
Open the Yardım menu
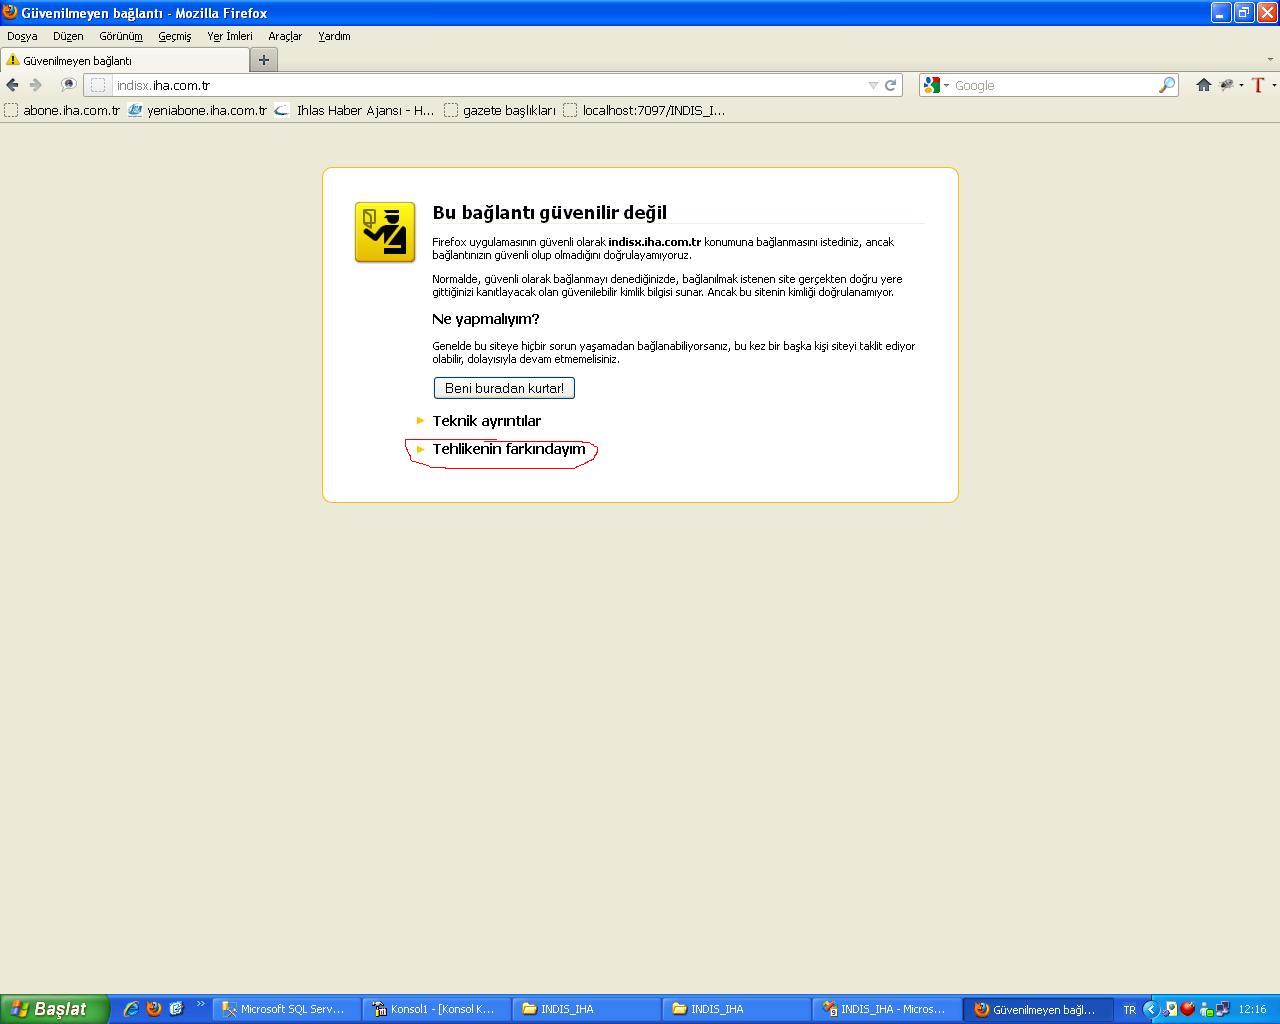click(x=334, y=36)
